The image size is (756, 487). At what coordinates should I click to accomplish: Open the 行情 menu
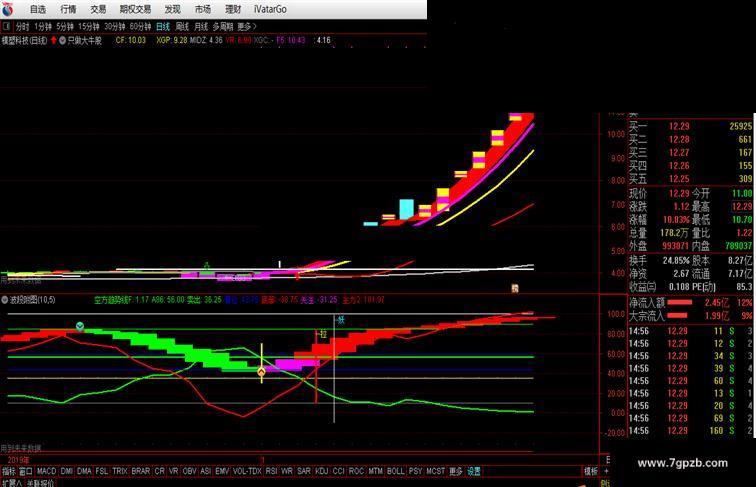click(x=68, y=9)
